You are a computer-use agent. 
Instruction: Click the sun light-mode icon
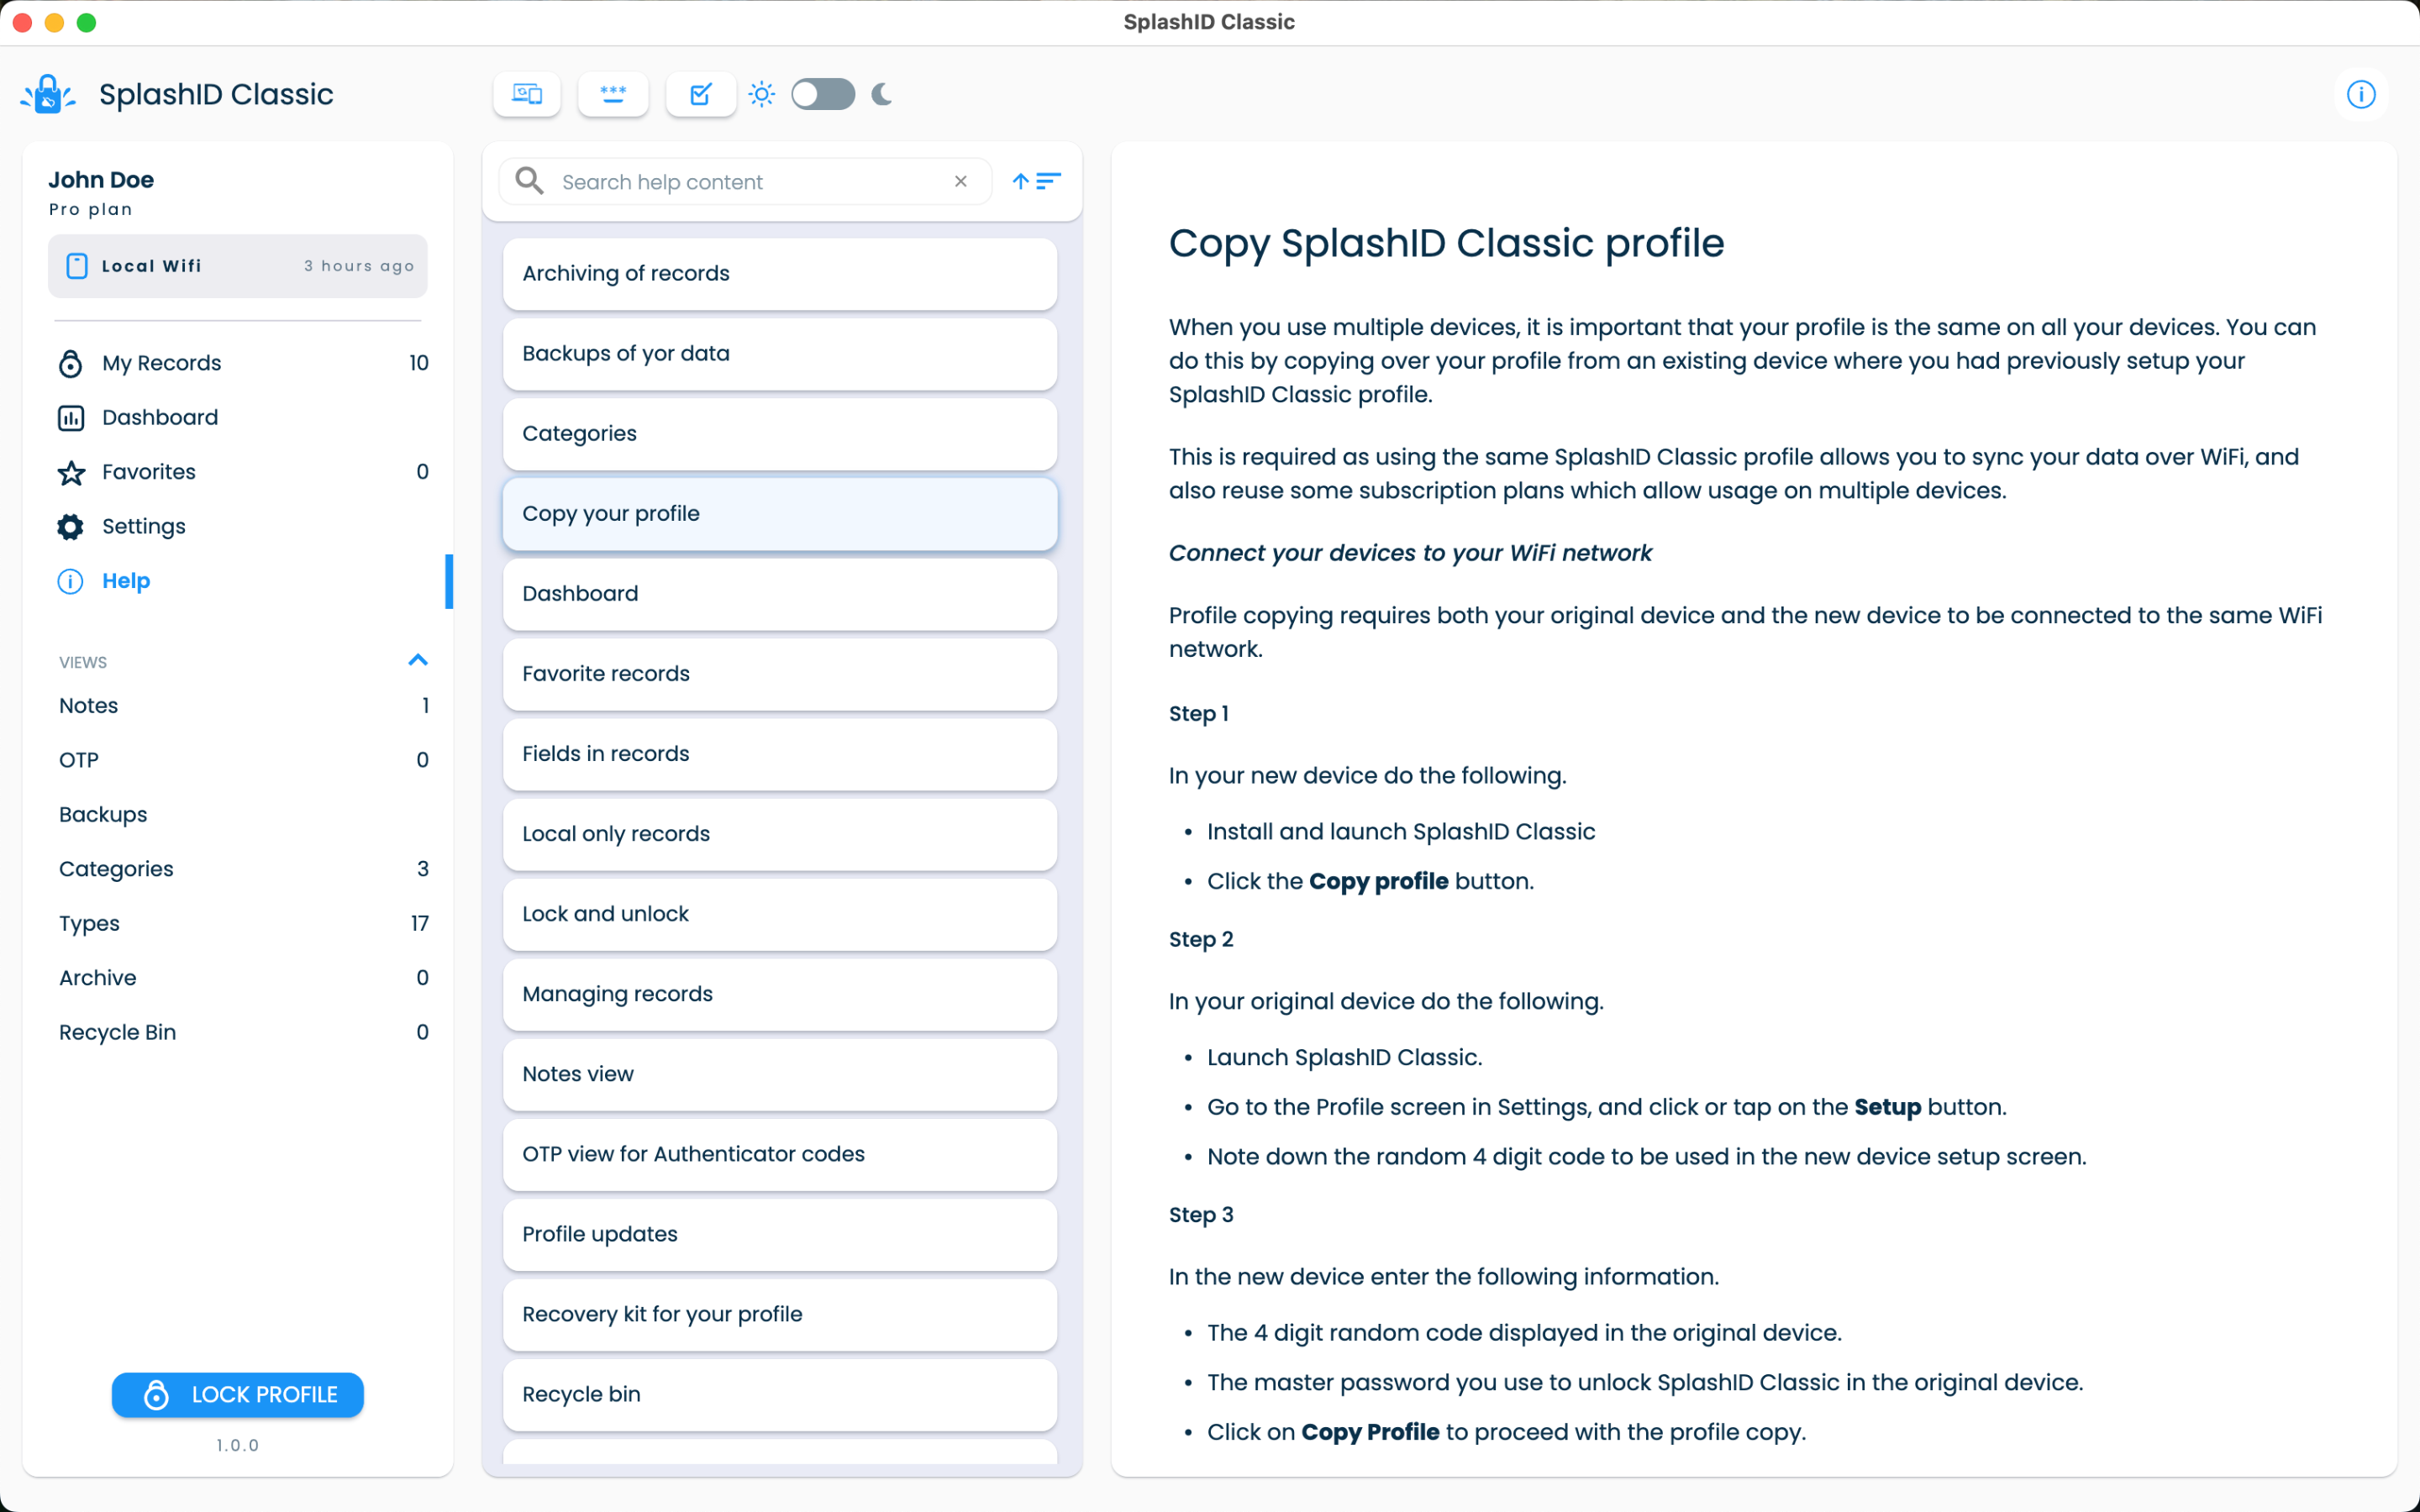point(762,95)
